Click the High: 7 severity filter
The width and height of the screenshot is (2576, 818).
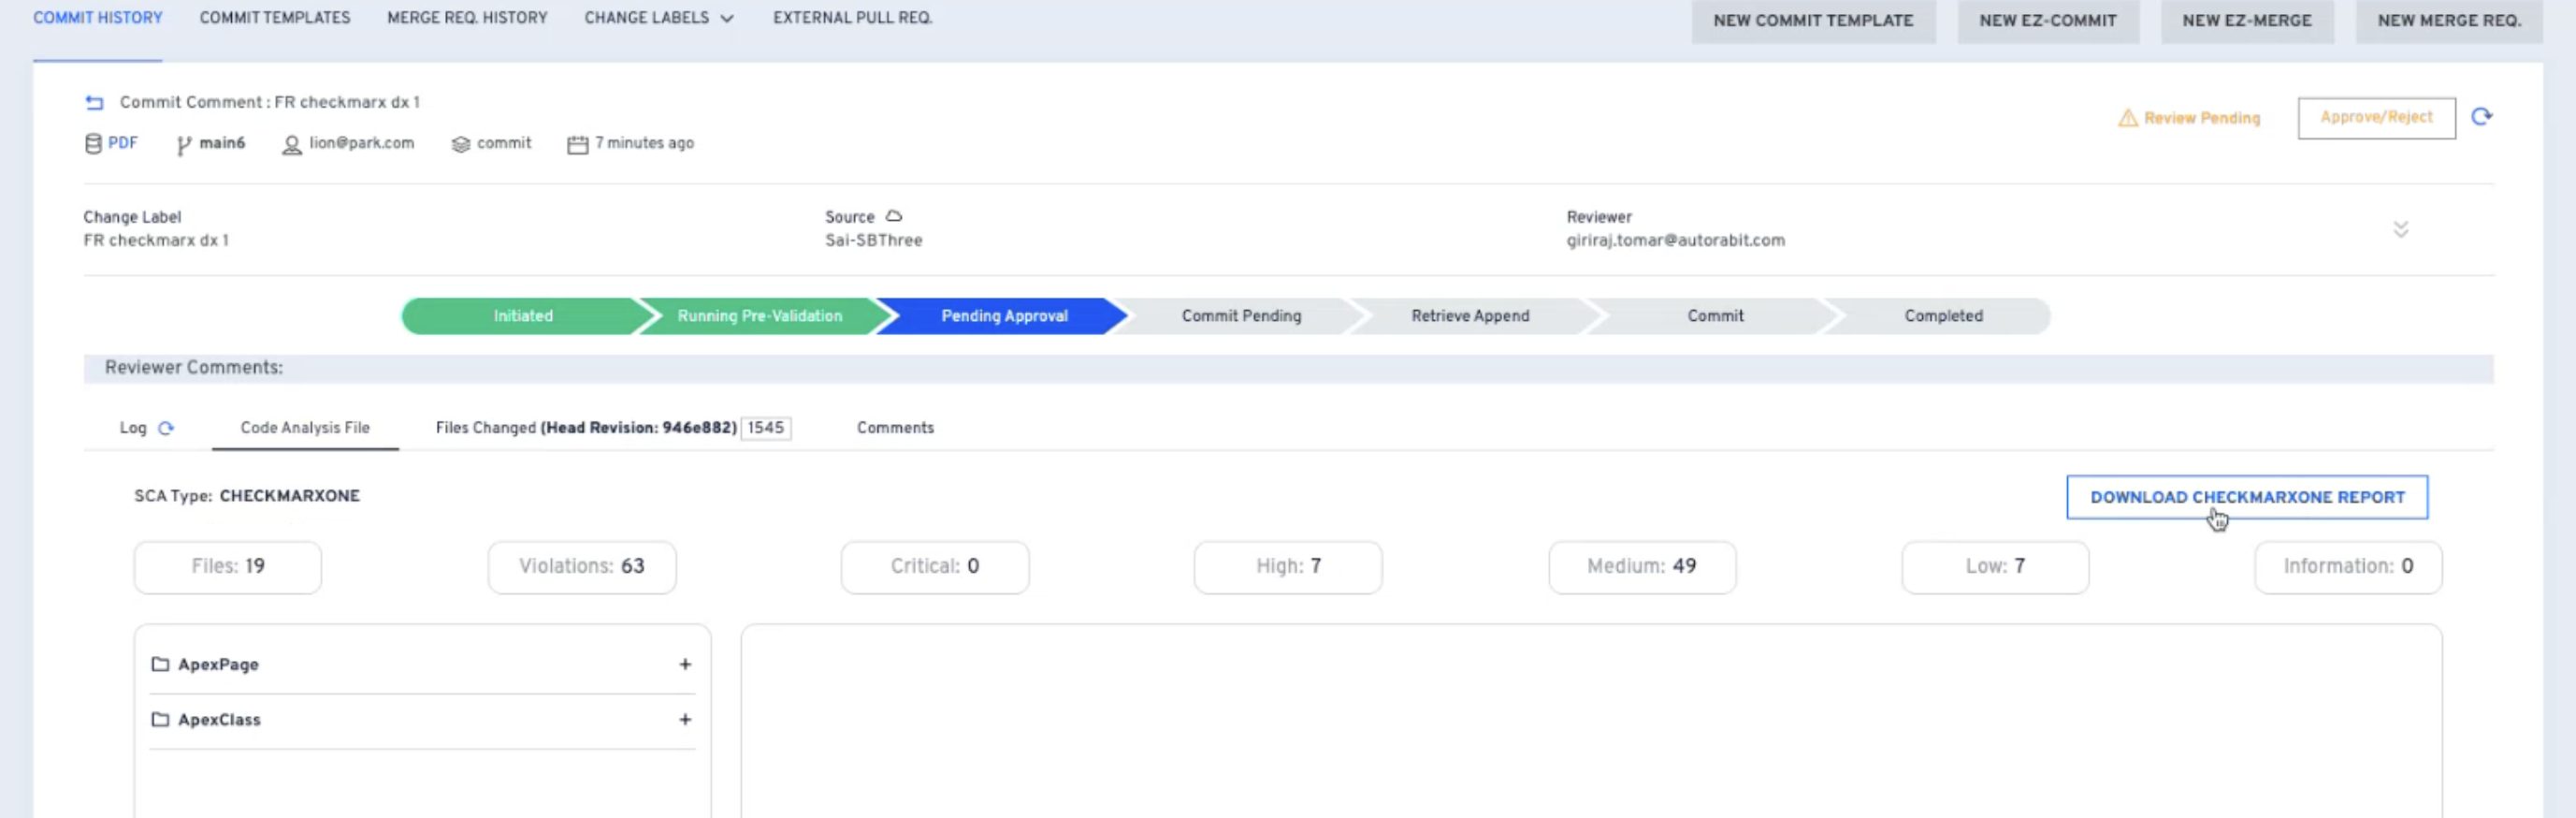coord(1288,567)
